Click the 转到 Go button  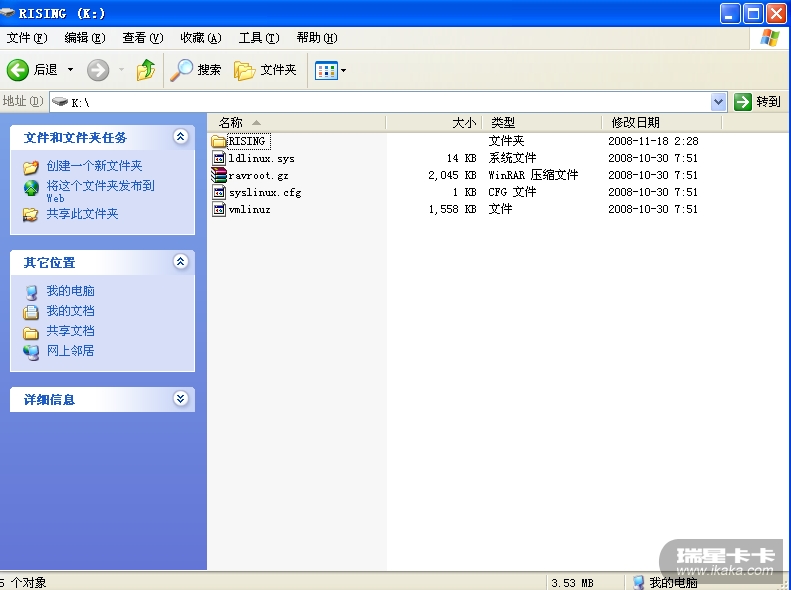(757, 102)
